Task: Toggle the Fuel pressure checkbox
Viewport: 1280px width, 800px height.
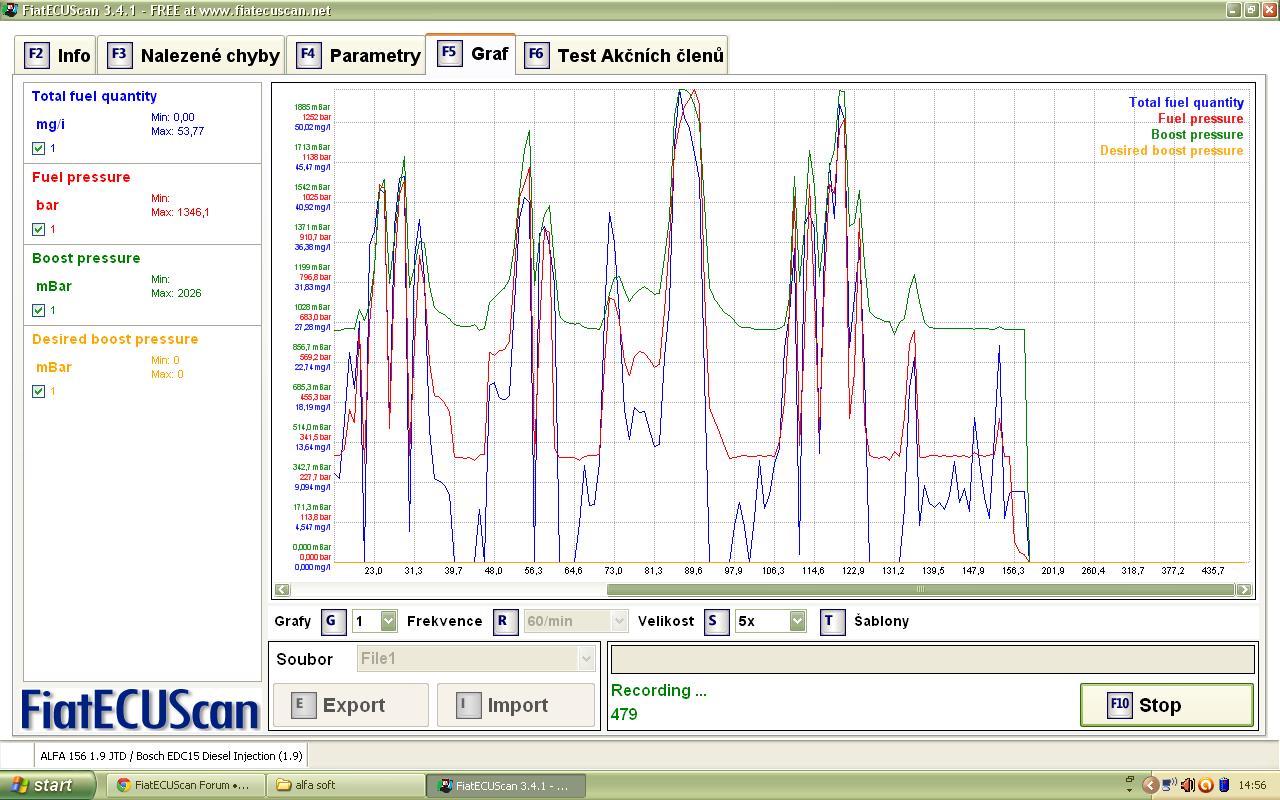Action: (x=38, y=229)
